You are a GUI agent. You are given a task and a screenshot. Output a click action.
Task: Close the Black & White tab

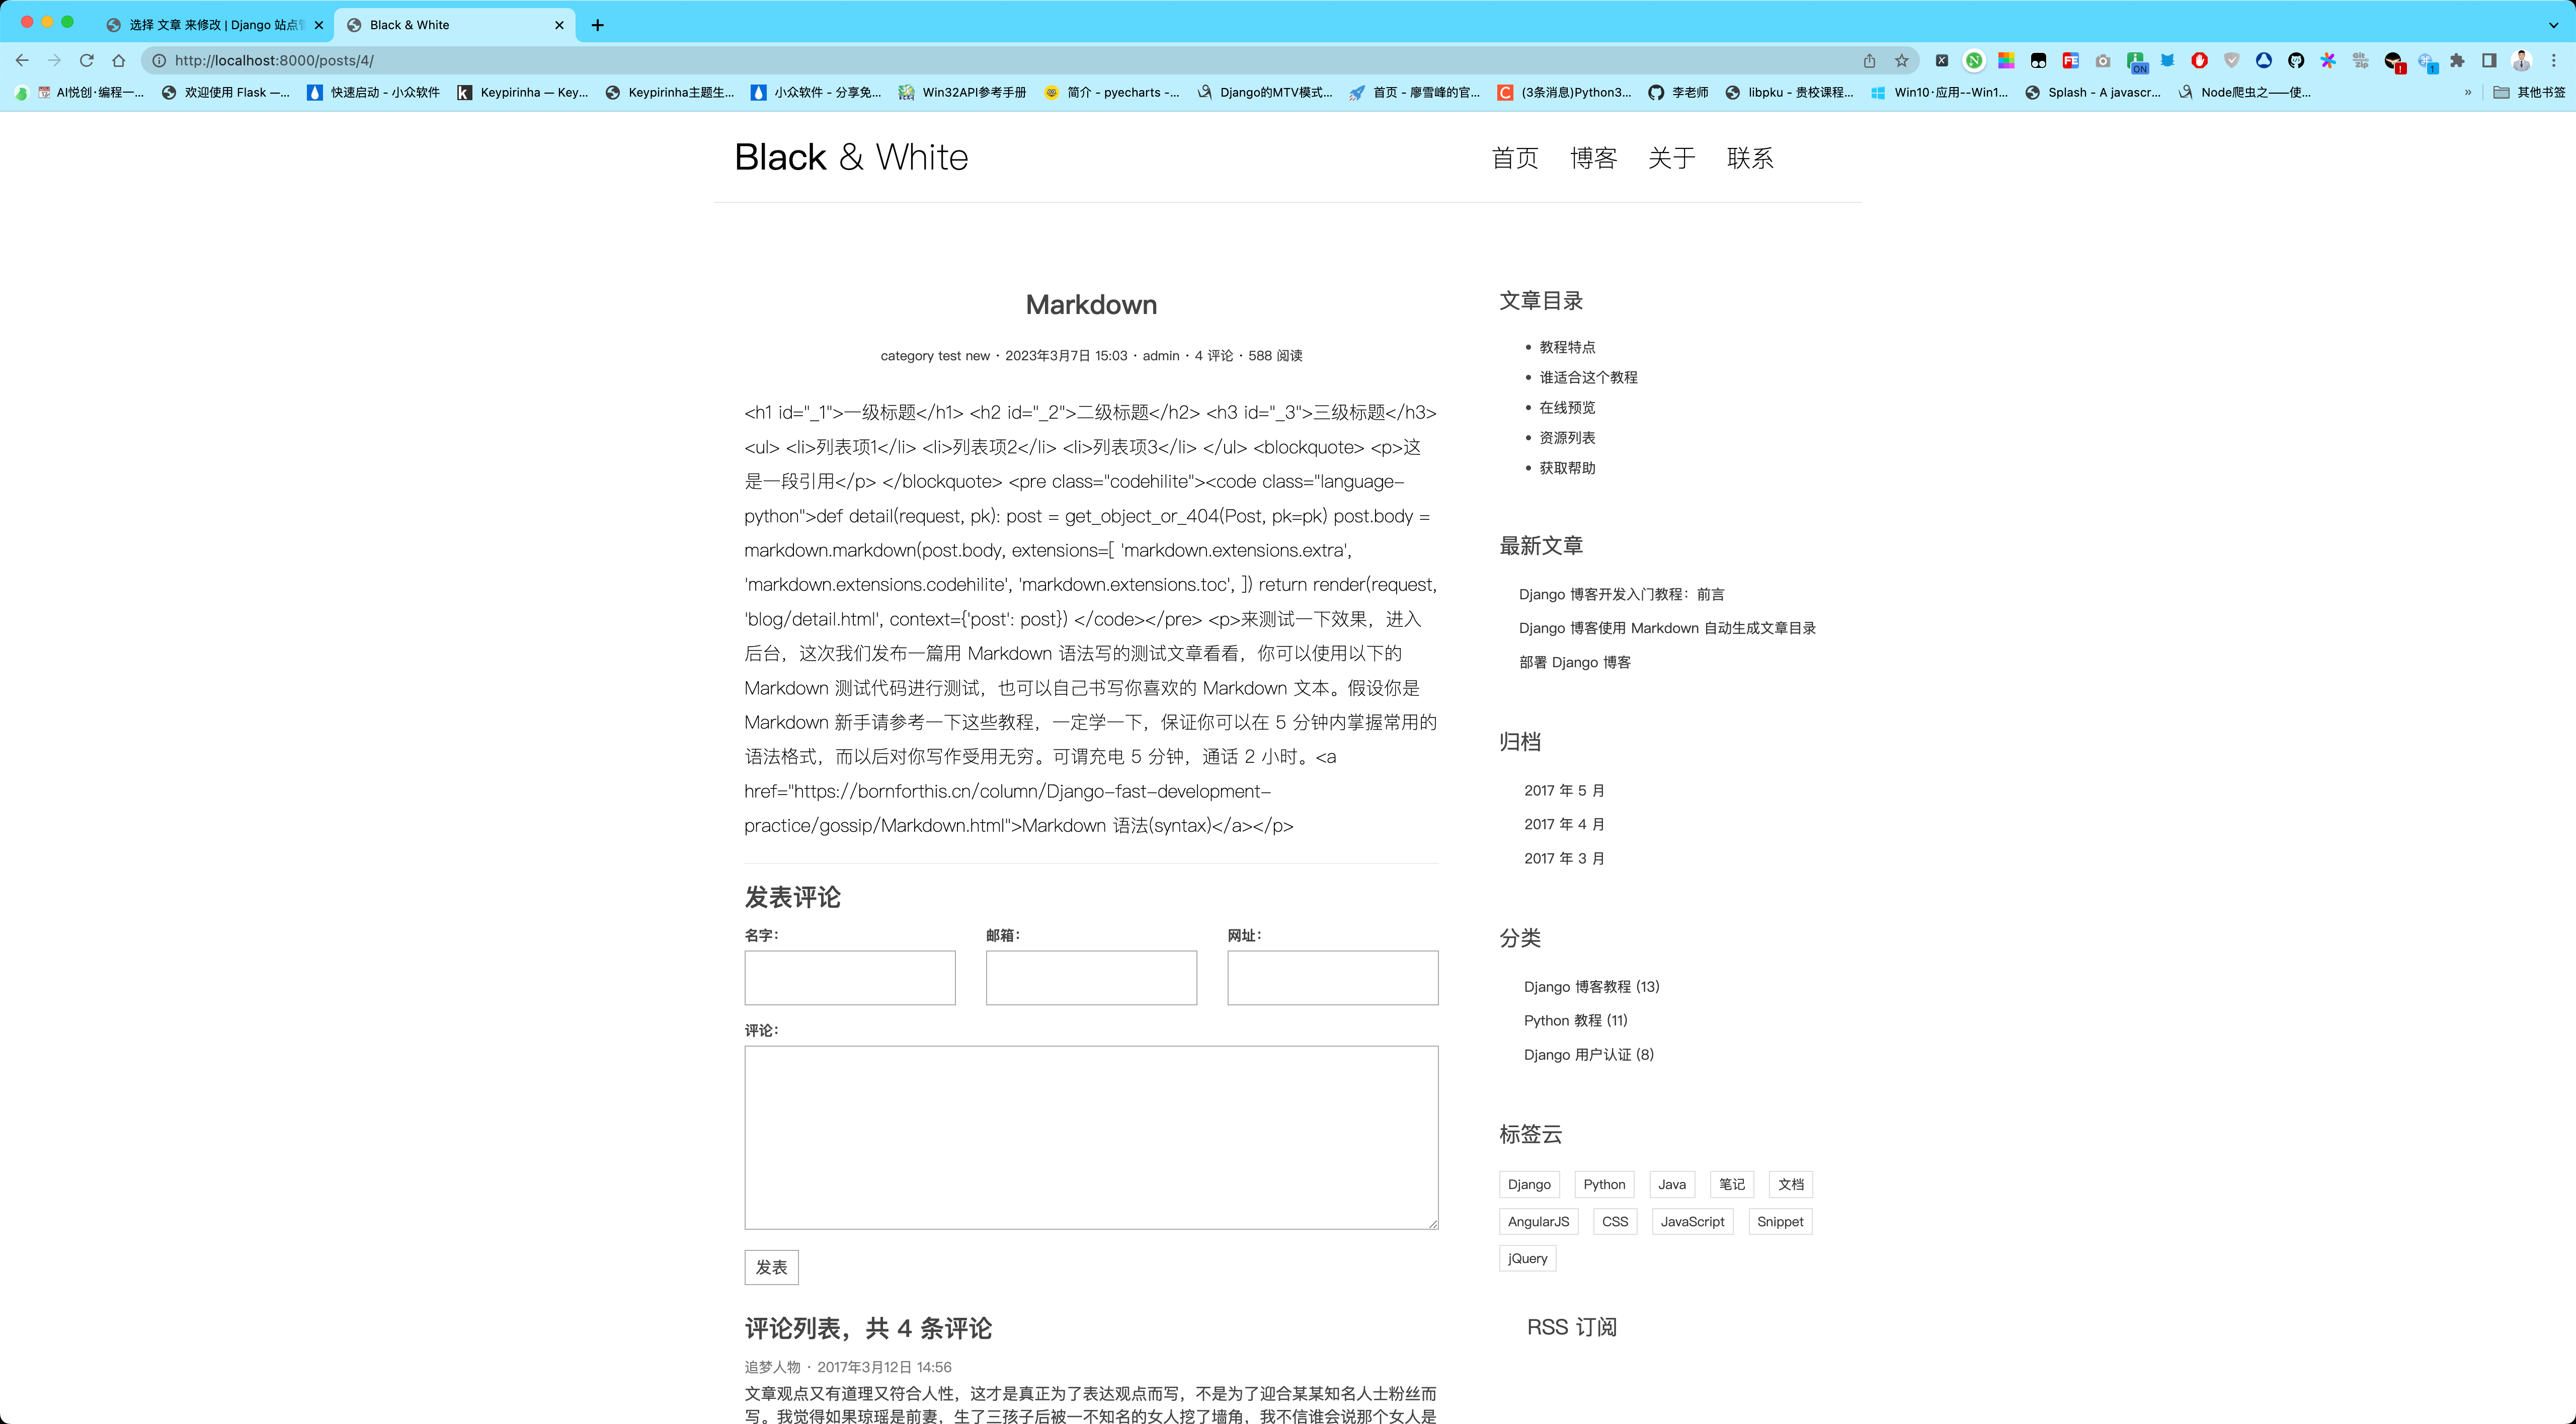pyautogui.click(x=559, y=25)
